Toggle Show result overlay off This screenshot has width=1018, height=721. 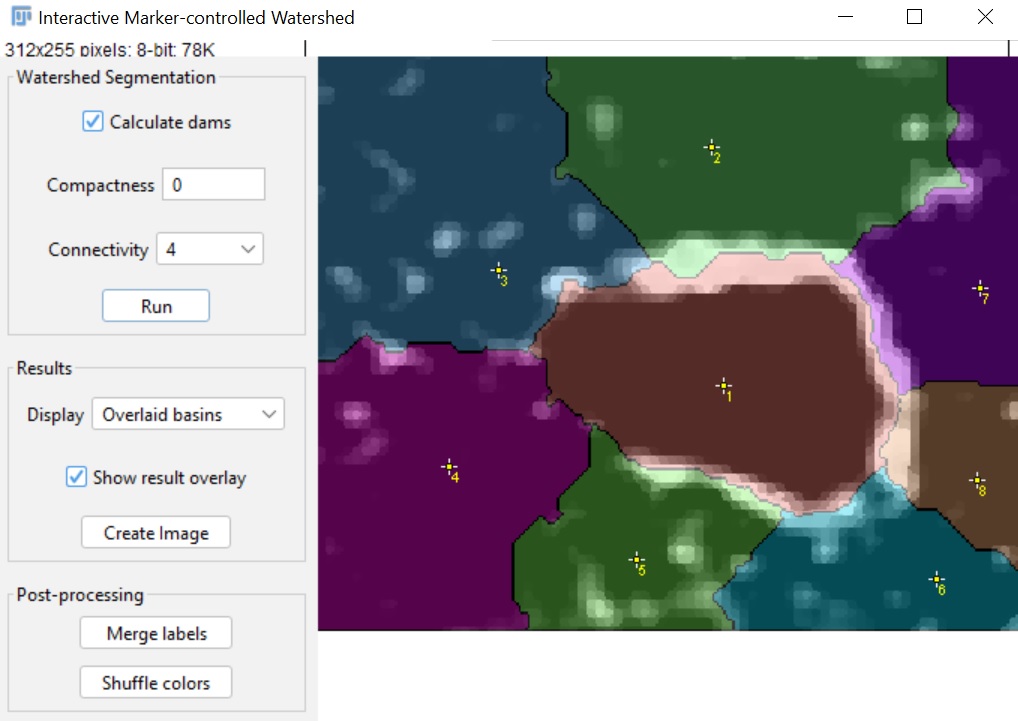[76, 477]
